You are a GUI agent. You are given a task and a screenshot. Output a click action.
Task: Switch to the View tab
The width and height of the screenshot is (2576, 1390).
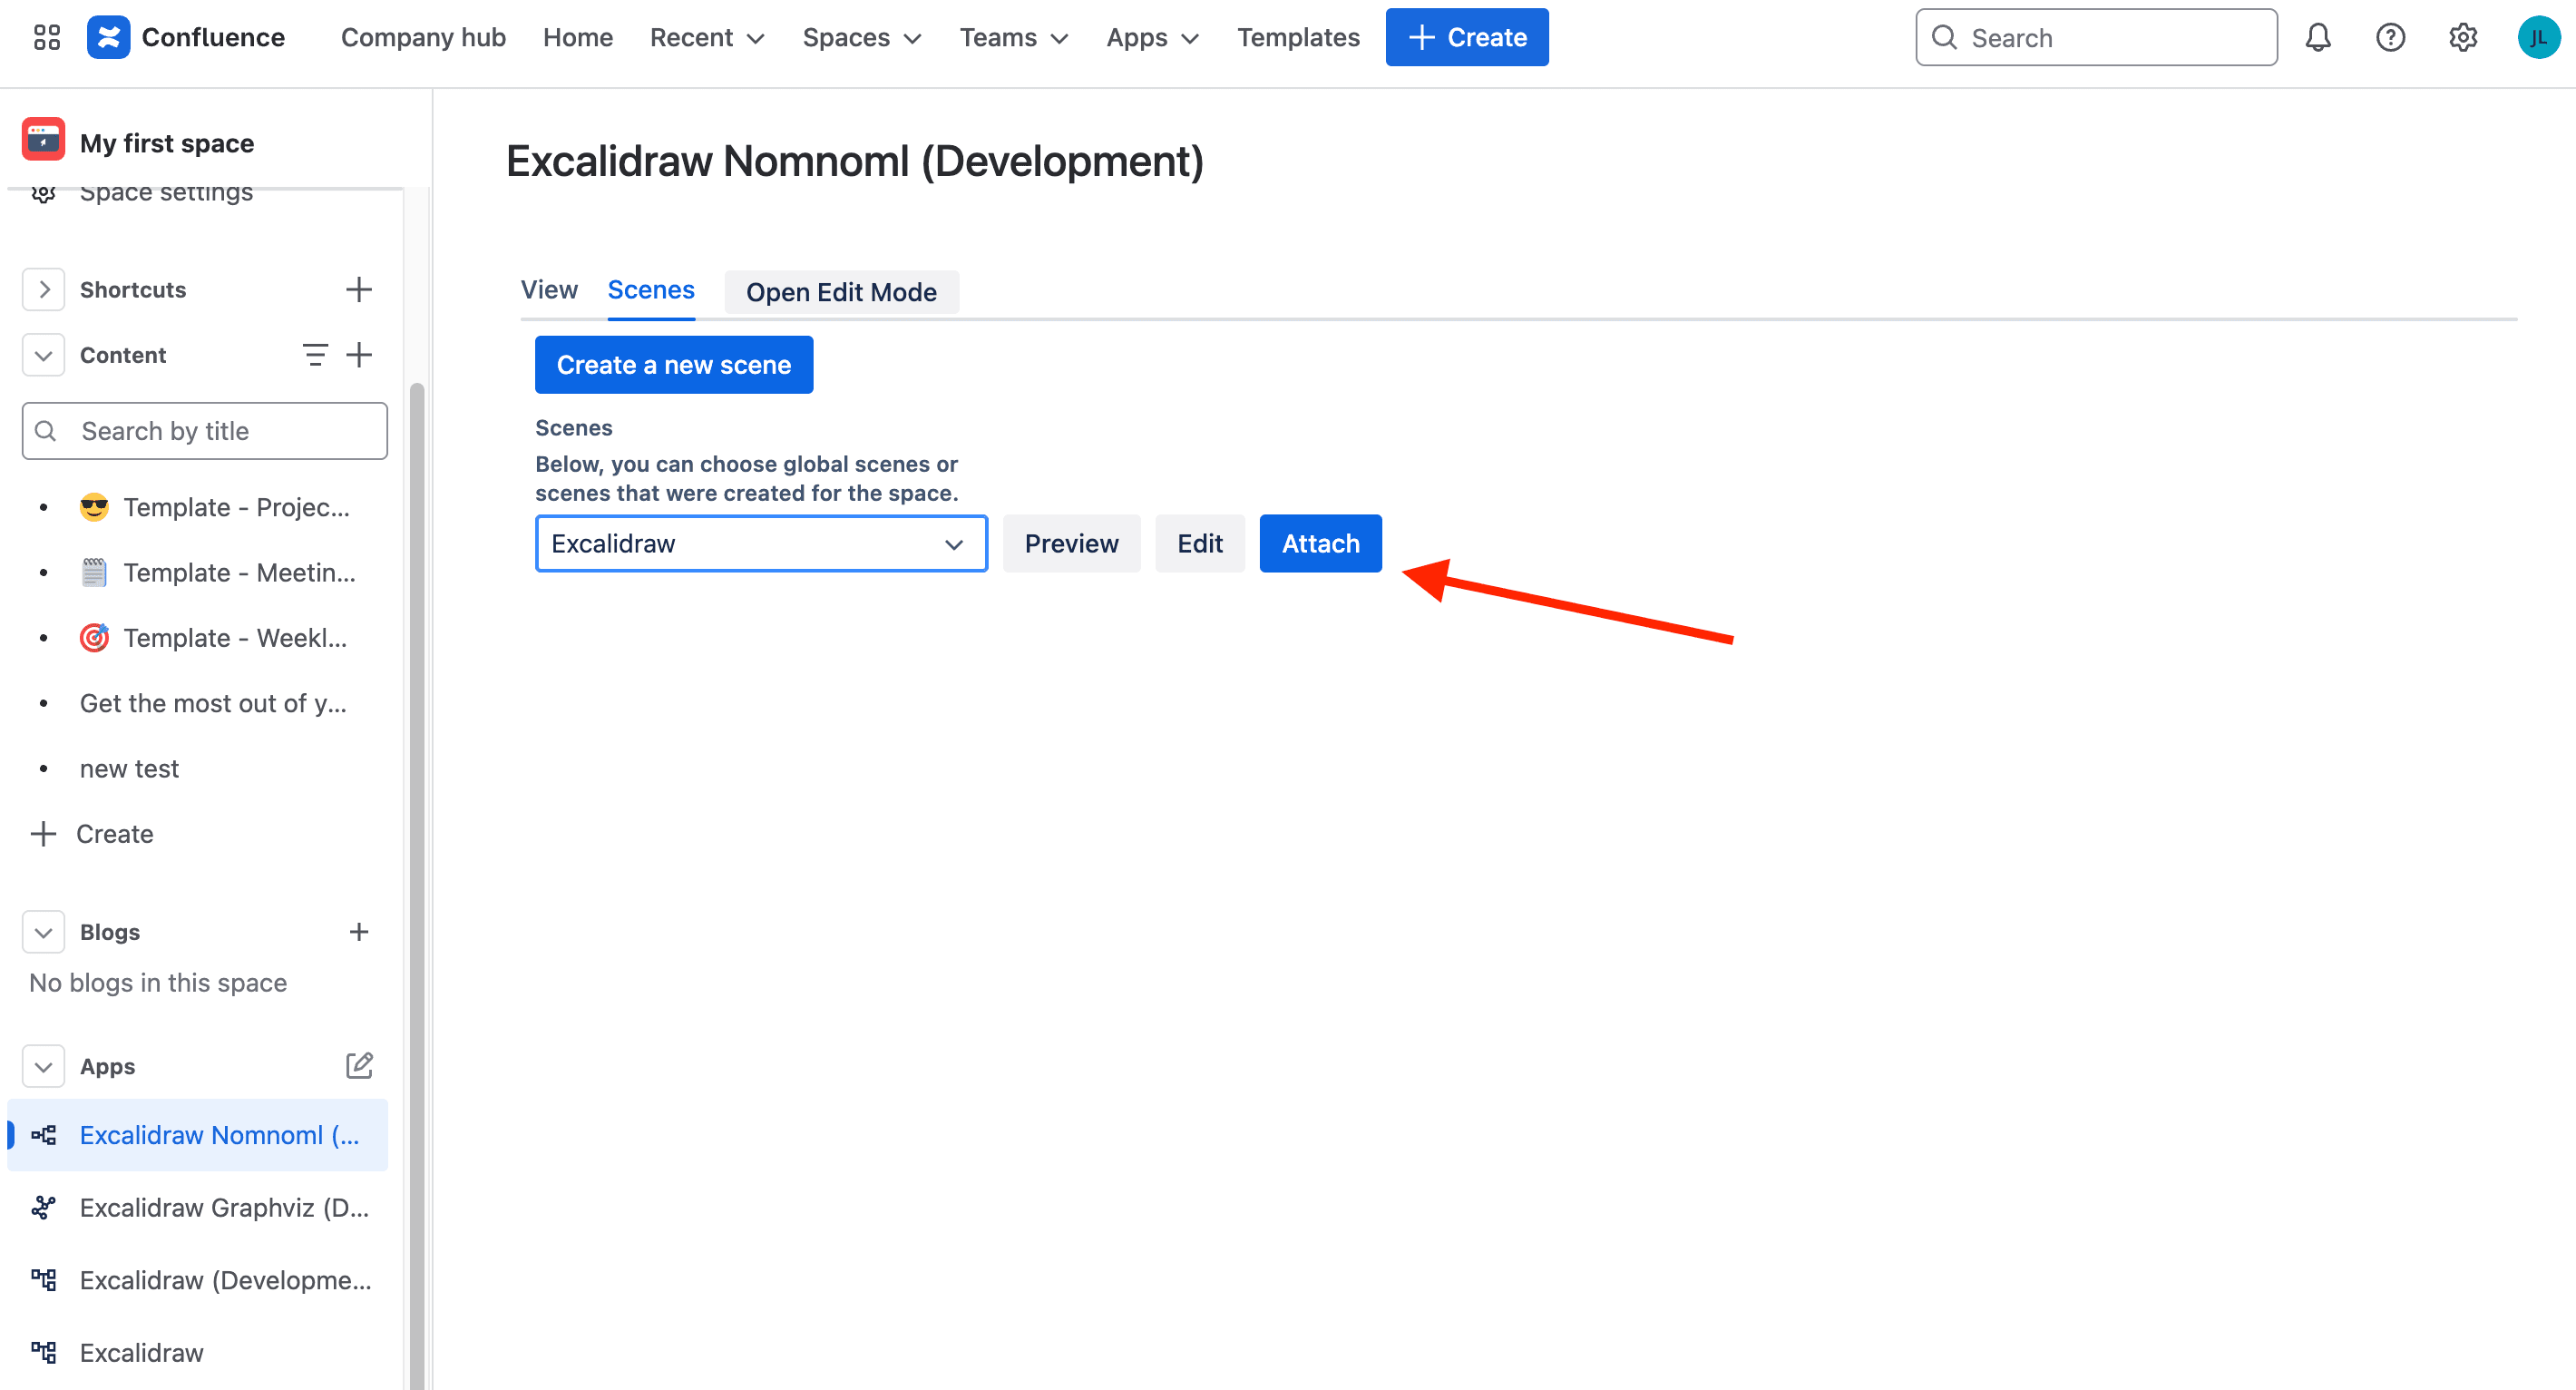tap(549, 289)
